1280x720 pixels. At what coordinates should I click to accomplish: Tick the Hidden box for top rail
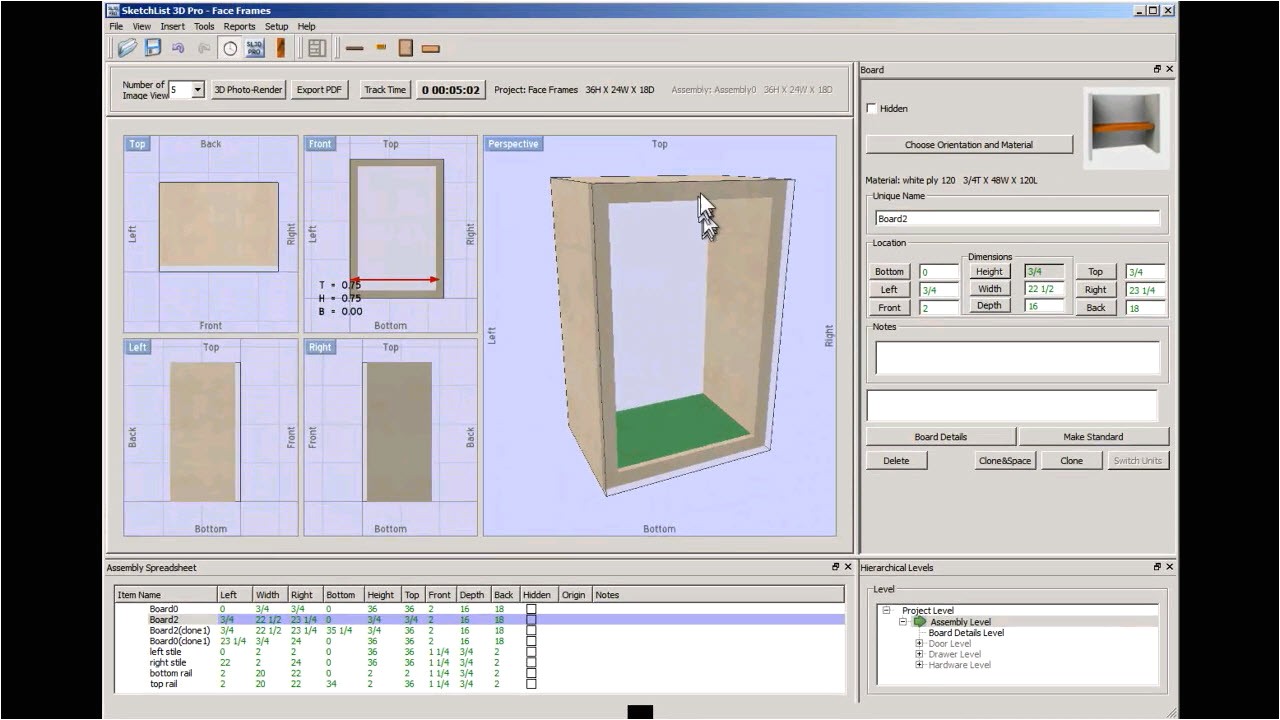(x=531, y=684)
